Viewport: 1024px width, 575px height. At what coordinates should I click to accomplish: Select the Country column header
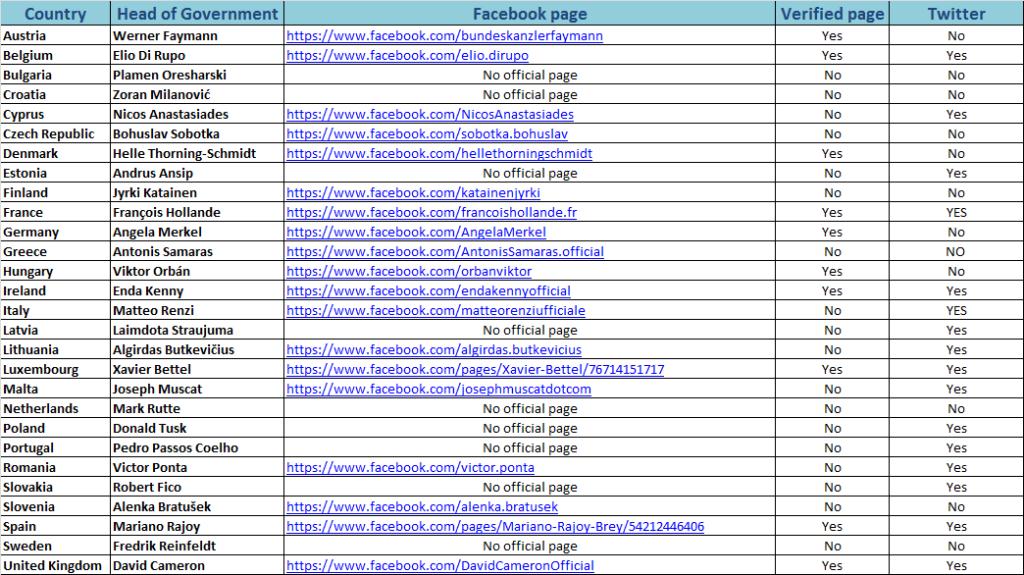tap(55, 14)
